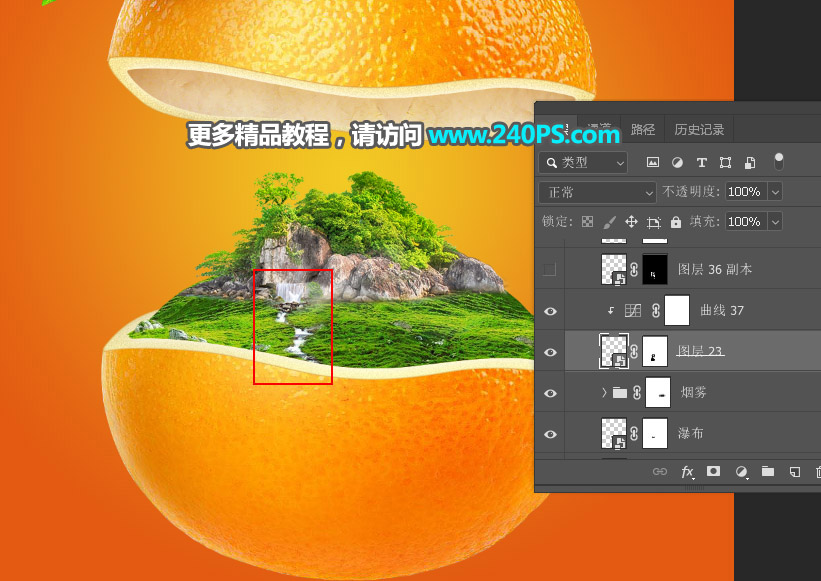Select the 曲线 37 layer name
821x581 pixels.
click(722, 310)
